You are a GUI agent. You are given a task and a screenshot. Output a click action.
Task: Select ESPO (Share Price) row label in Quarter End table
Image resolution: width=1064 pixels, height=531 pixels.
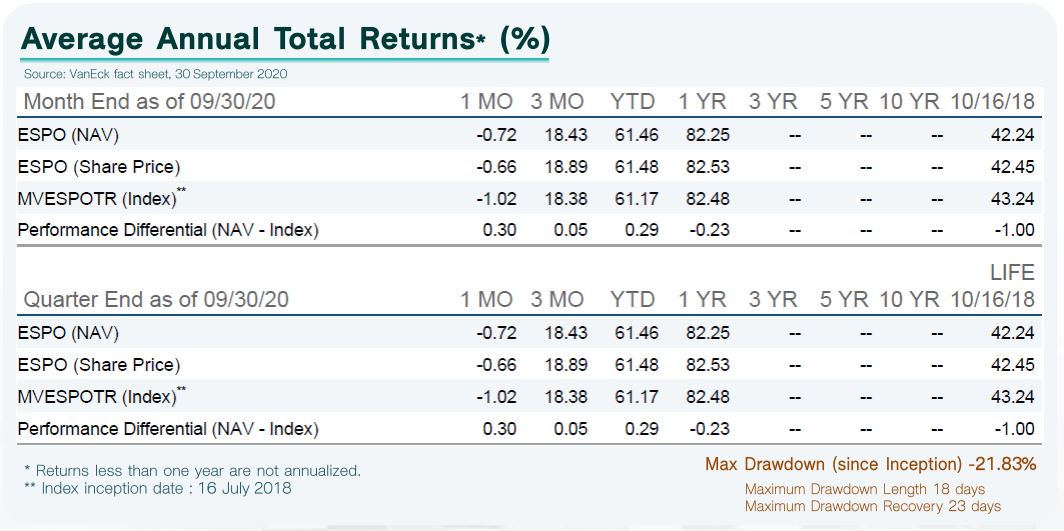click(x=99, y=365)
